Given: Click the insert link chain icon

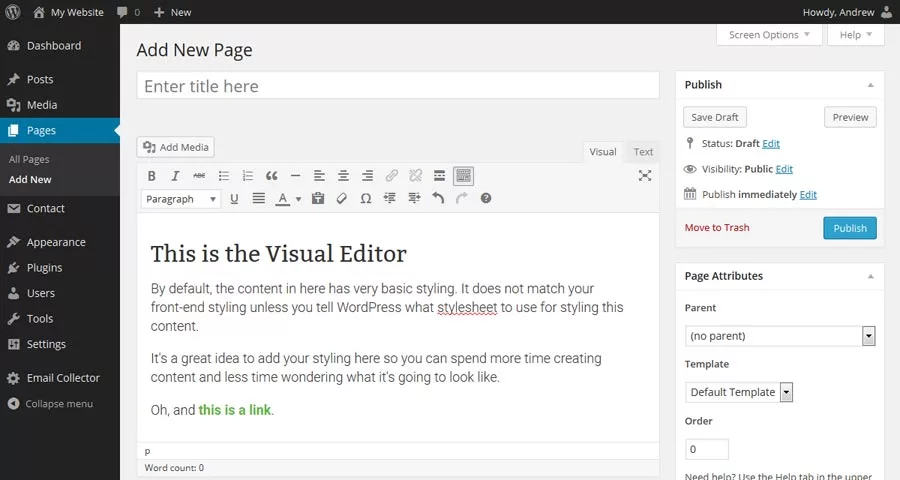Looking at the screenshot, I should (x=391, y=176).
